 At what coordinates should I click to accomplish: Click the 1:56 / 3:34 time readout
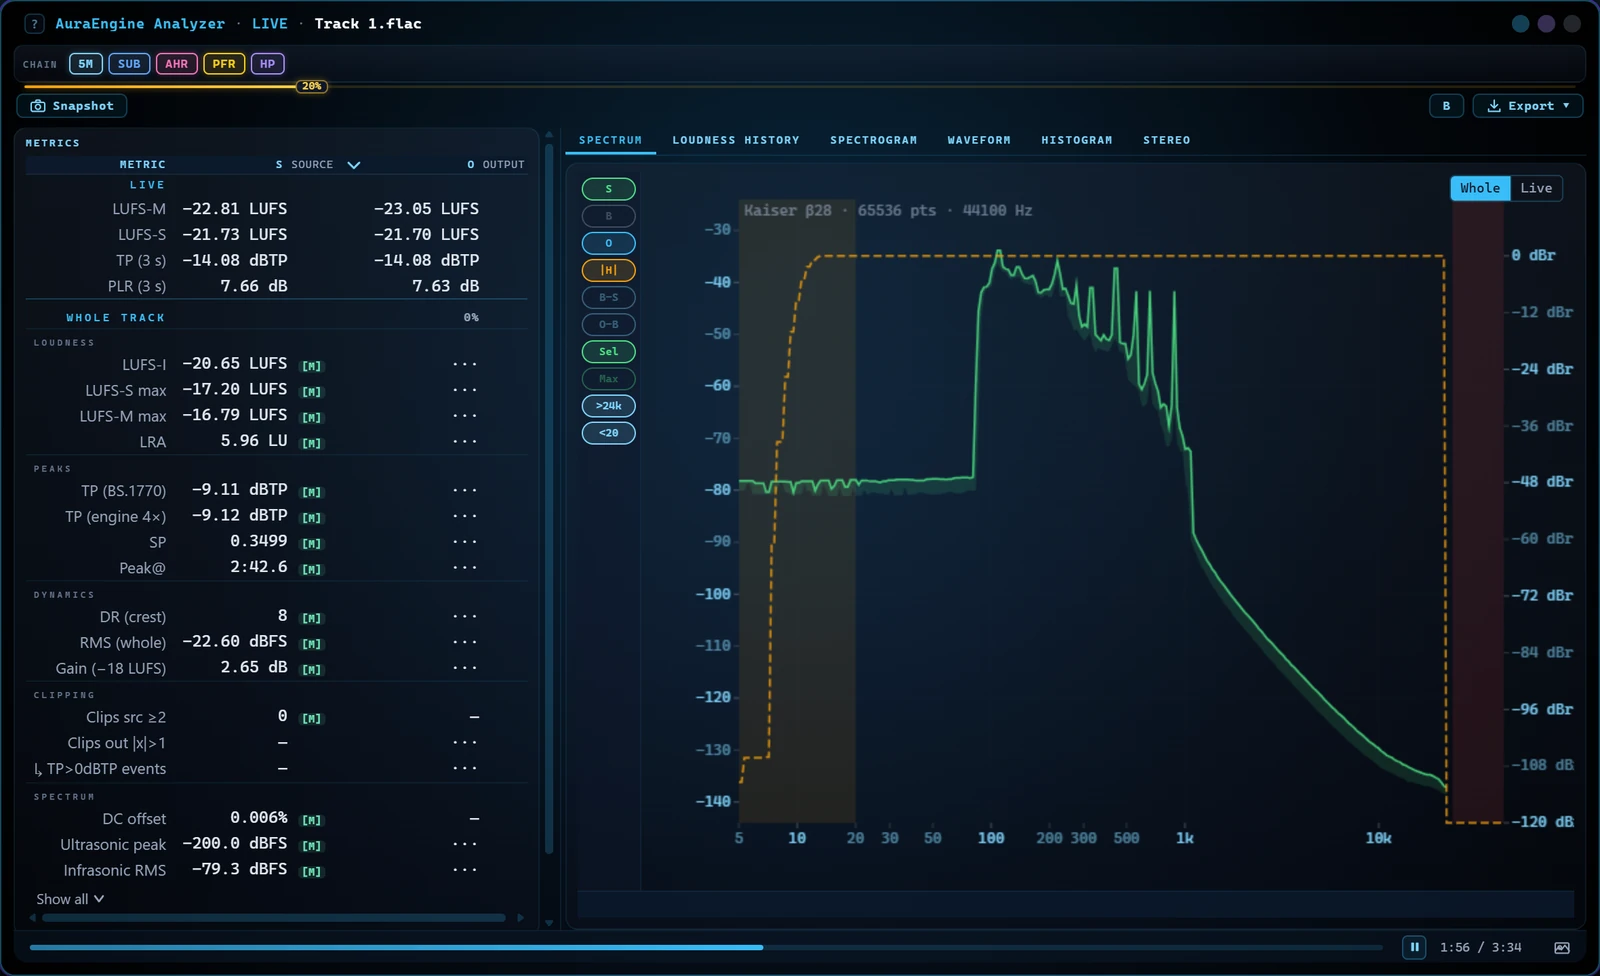click(1481, 948)
